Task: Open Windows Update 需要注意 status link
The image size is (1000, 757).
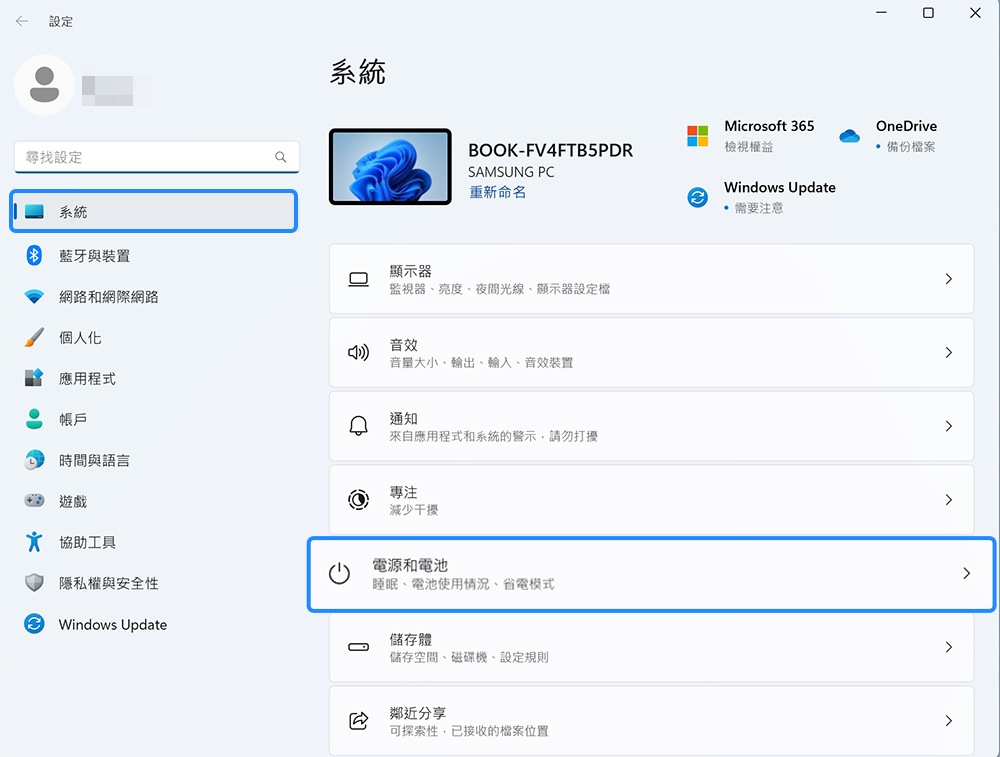Action: (758, 208)
